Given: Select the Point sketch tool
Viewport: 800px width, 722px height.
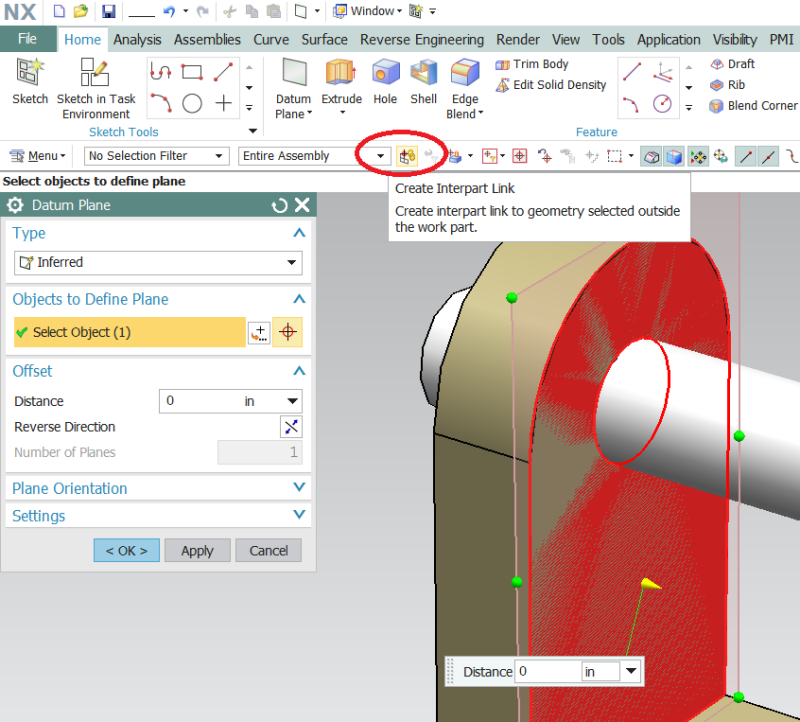Looking at the screenshot, I should click(223, 104).
